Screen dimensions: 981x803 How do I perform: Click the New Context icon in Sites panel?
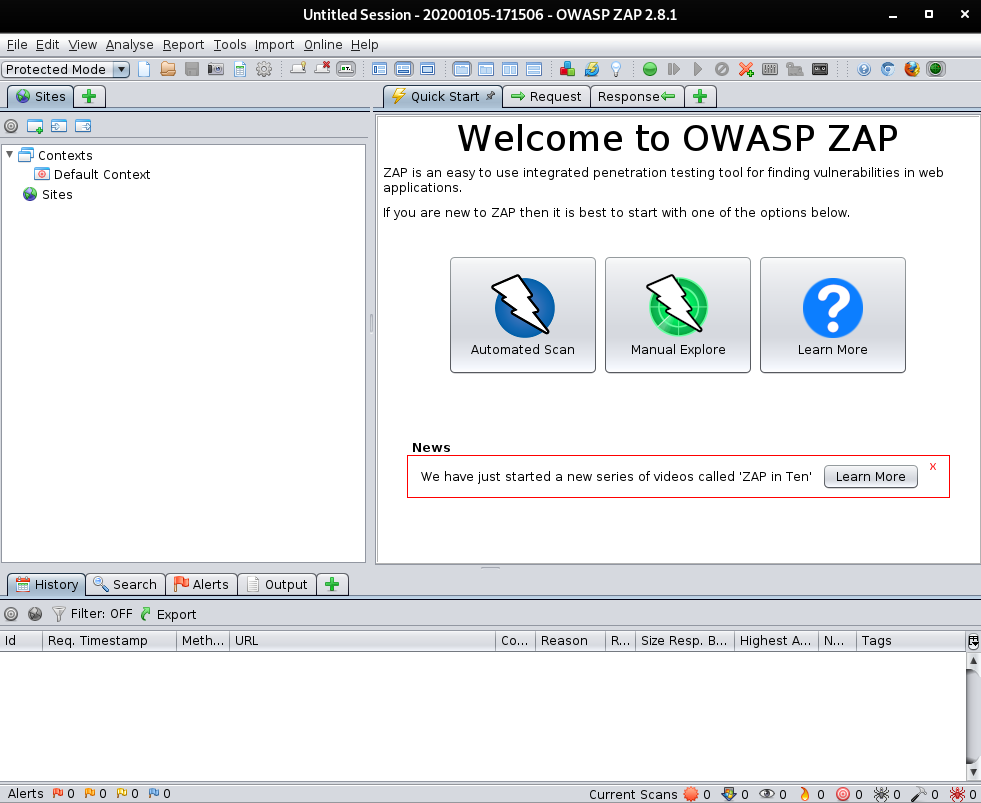(35, 126)
